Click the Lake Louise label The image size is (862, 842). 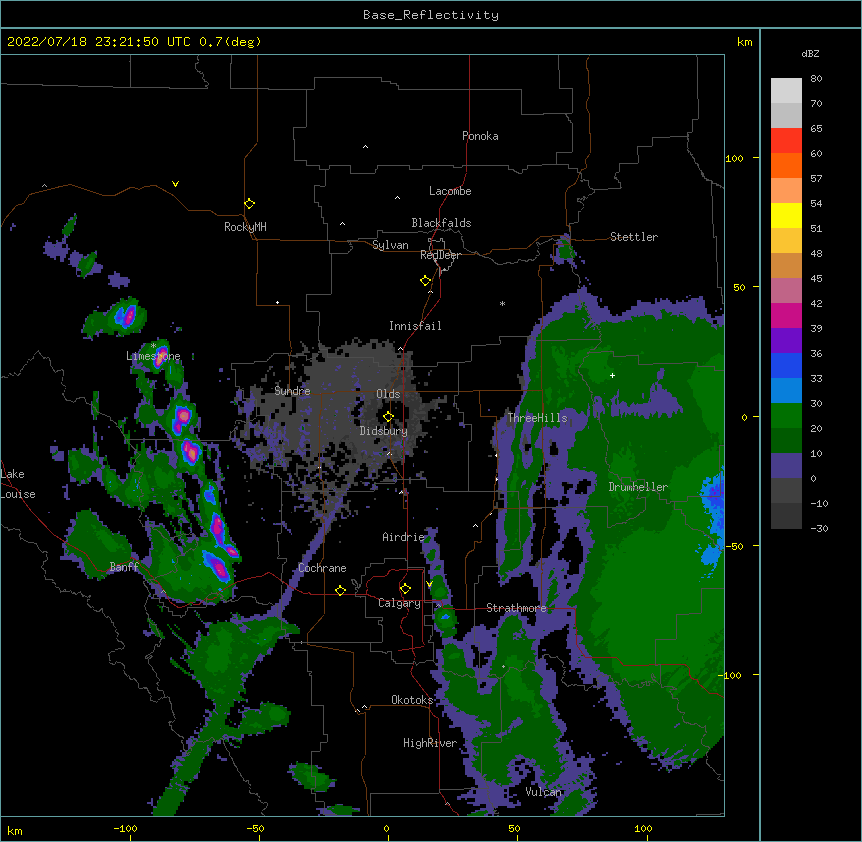18,484
